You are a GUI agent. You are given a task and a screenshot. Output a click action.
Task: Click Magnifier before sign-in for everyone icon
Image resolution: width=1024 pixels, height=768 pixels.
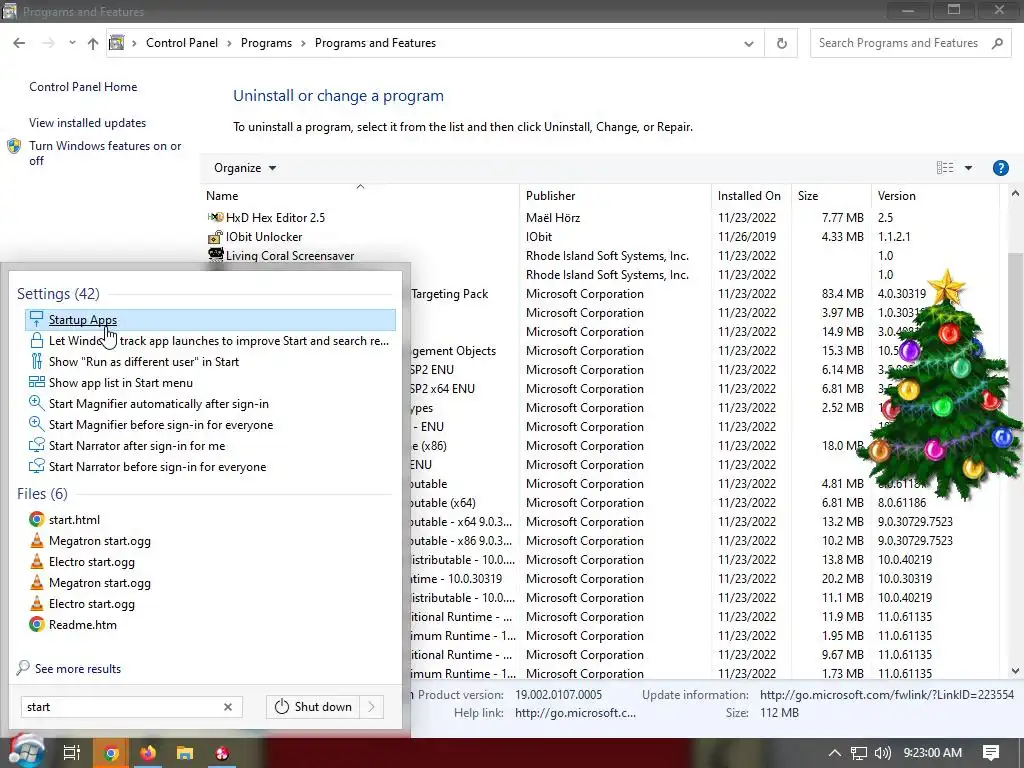click(37, 424)
